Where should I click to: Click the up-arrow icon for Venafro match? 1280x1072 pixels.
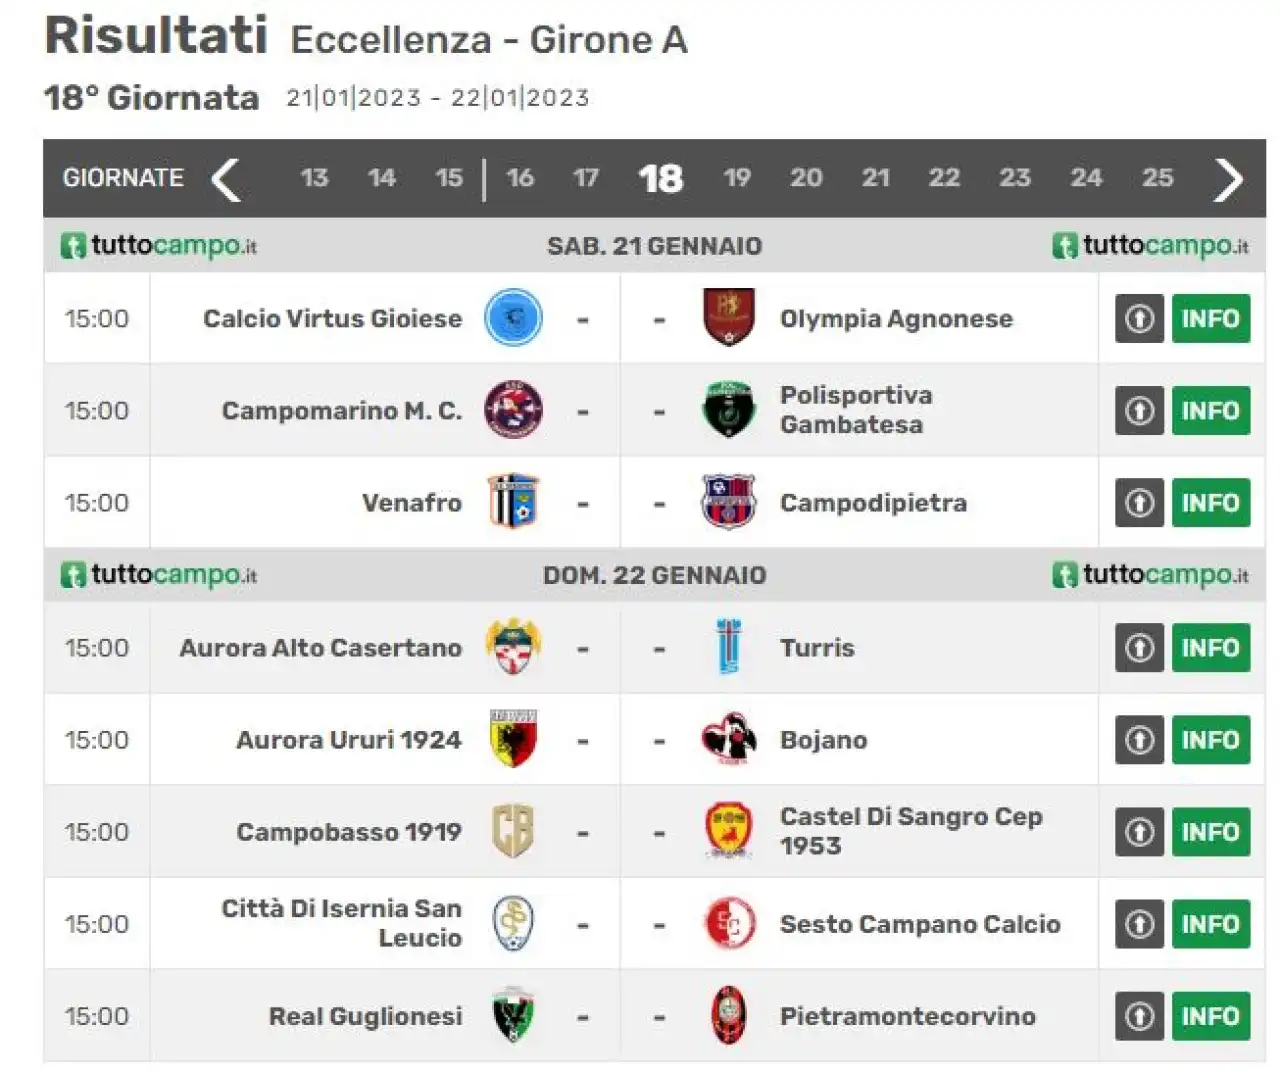[x=1139, y=502]
